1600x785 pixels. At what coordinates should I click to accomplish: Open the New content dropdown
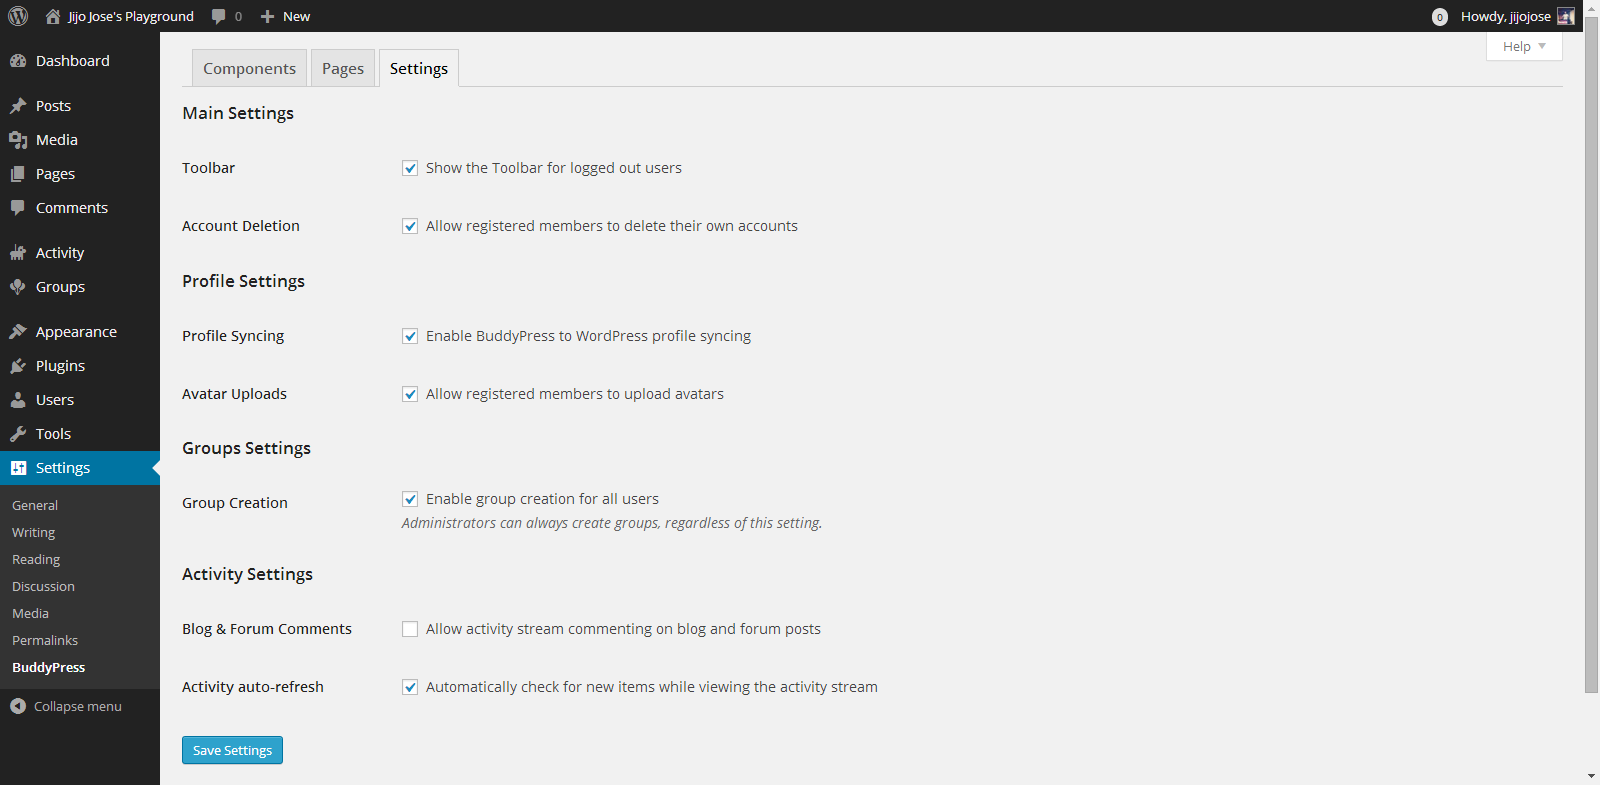[x=286, y=16]
